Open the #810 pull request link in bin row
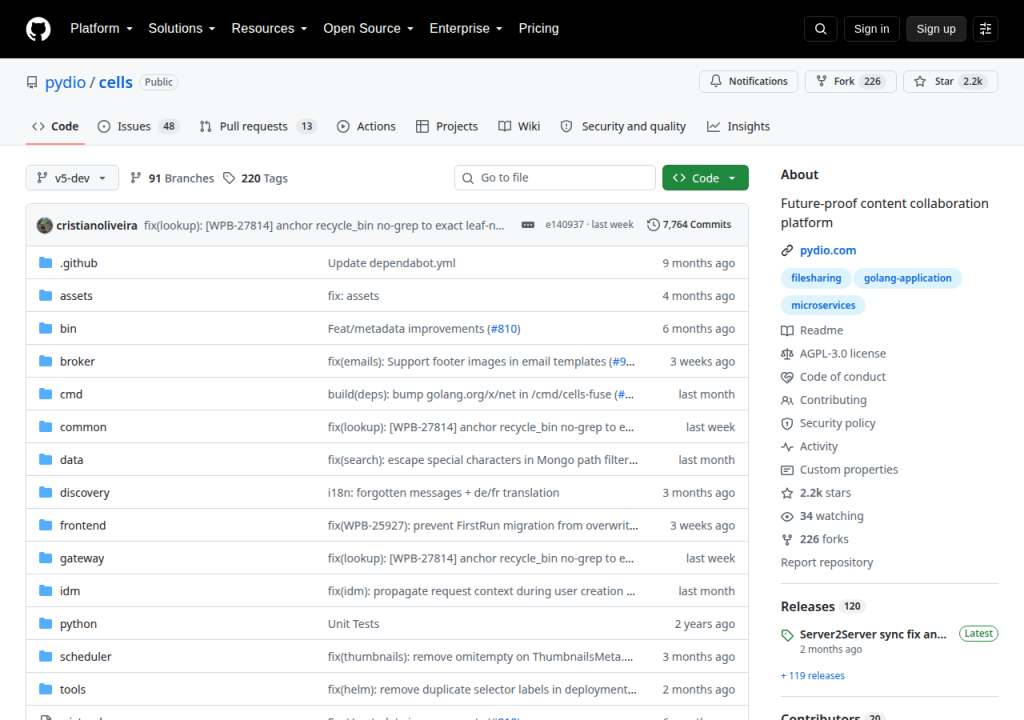Viewport: 1024px width, 720px height. pyautogui.click(x=504, y=329)
